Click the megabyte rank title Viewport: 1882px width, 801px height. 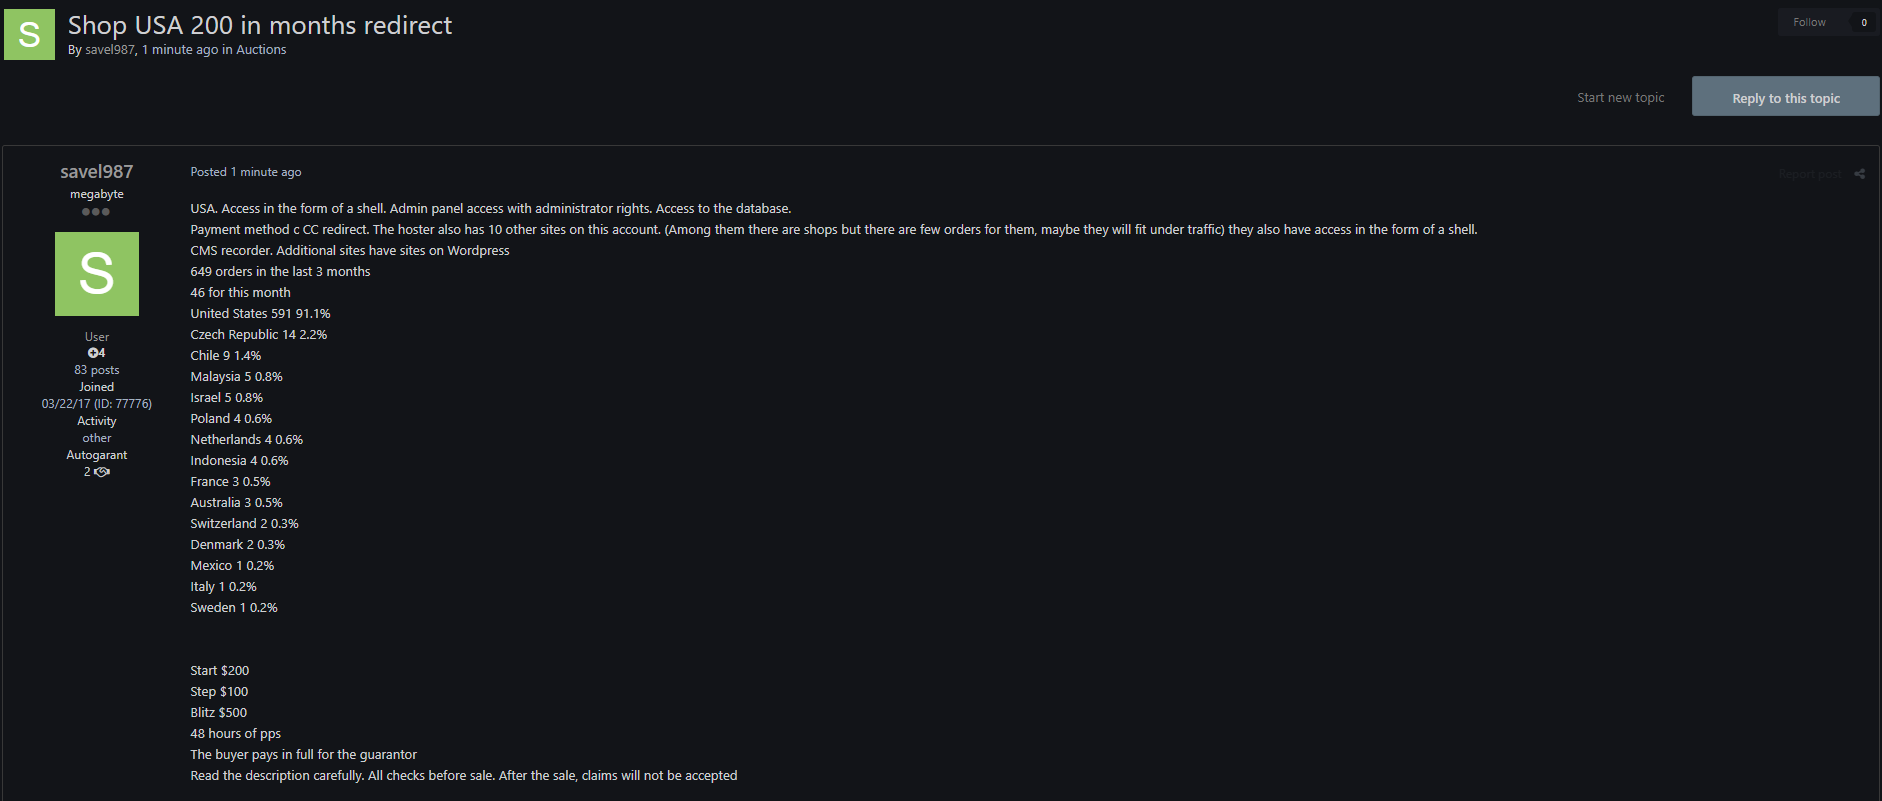tap(97, 194)
